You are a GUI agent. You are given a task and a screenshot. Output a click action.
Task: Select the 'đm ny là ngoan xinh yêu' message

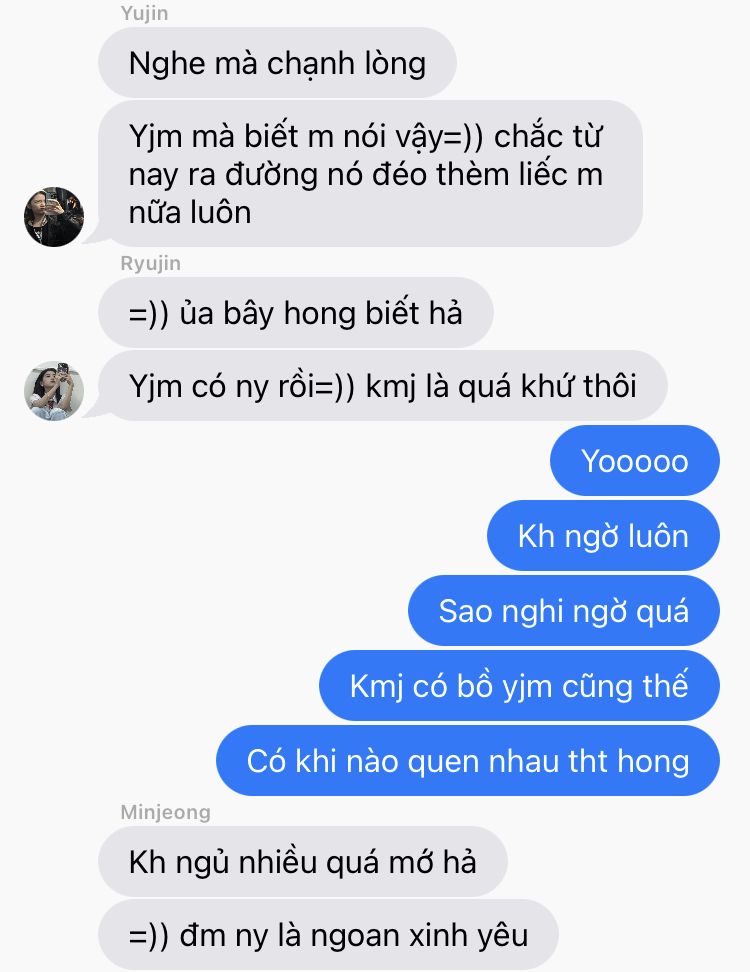328,935
